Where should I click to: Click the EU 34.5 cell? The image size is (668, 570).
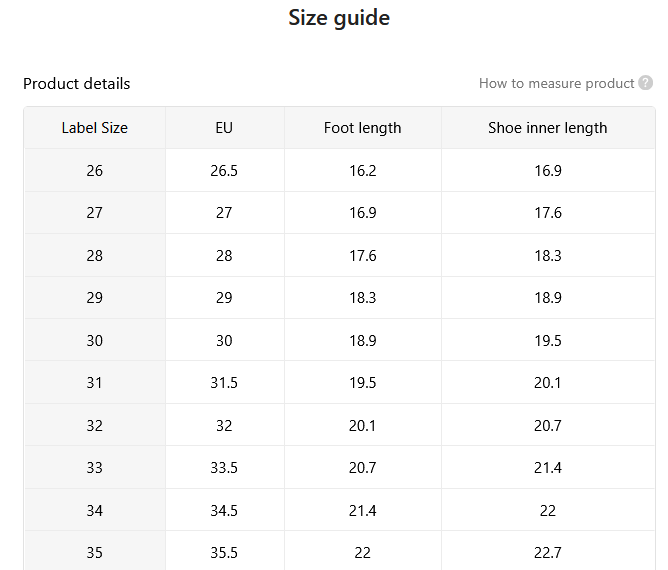(x=224, y=510)
